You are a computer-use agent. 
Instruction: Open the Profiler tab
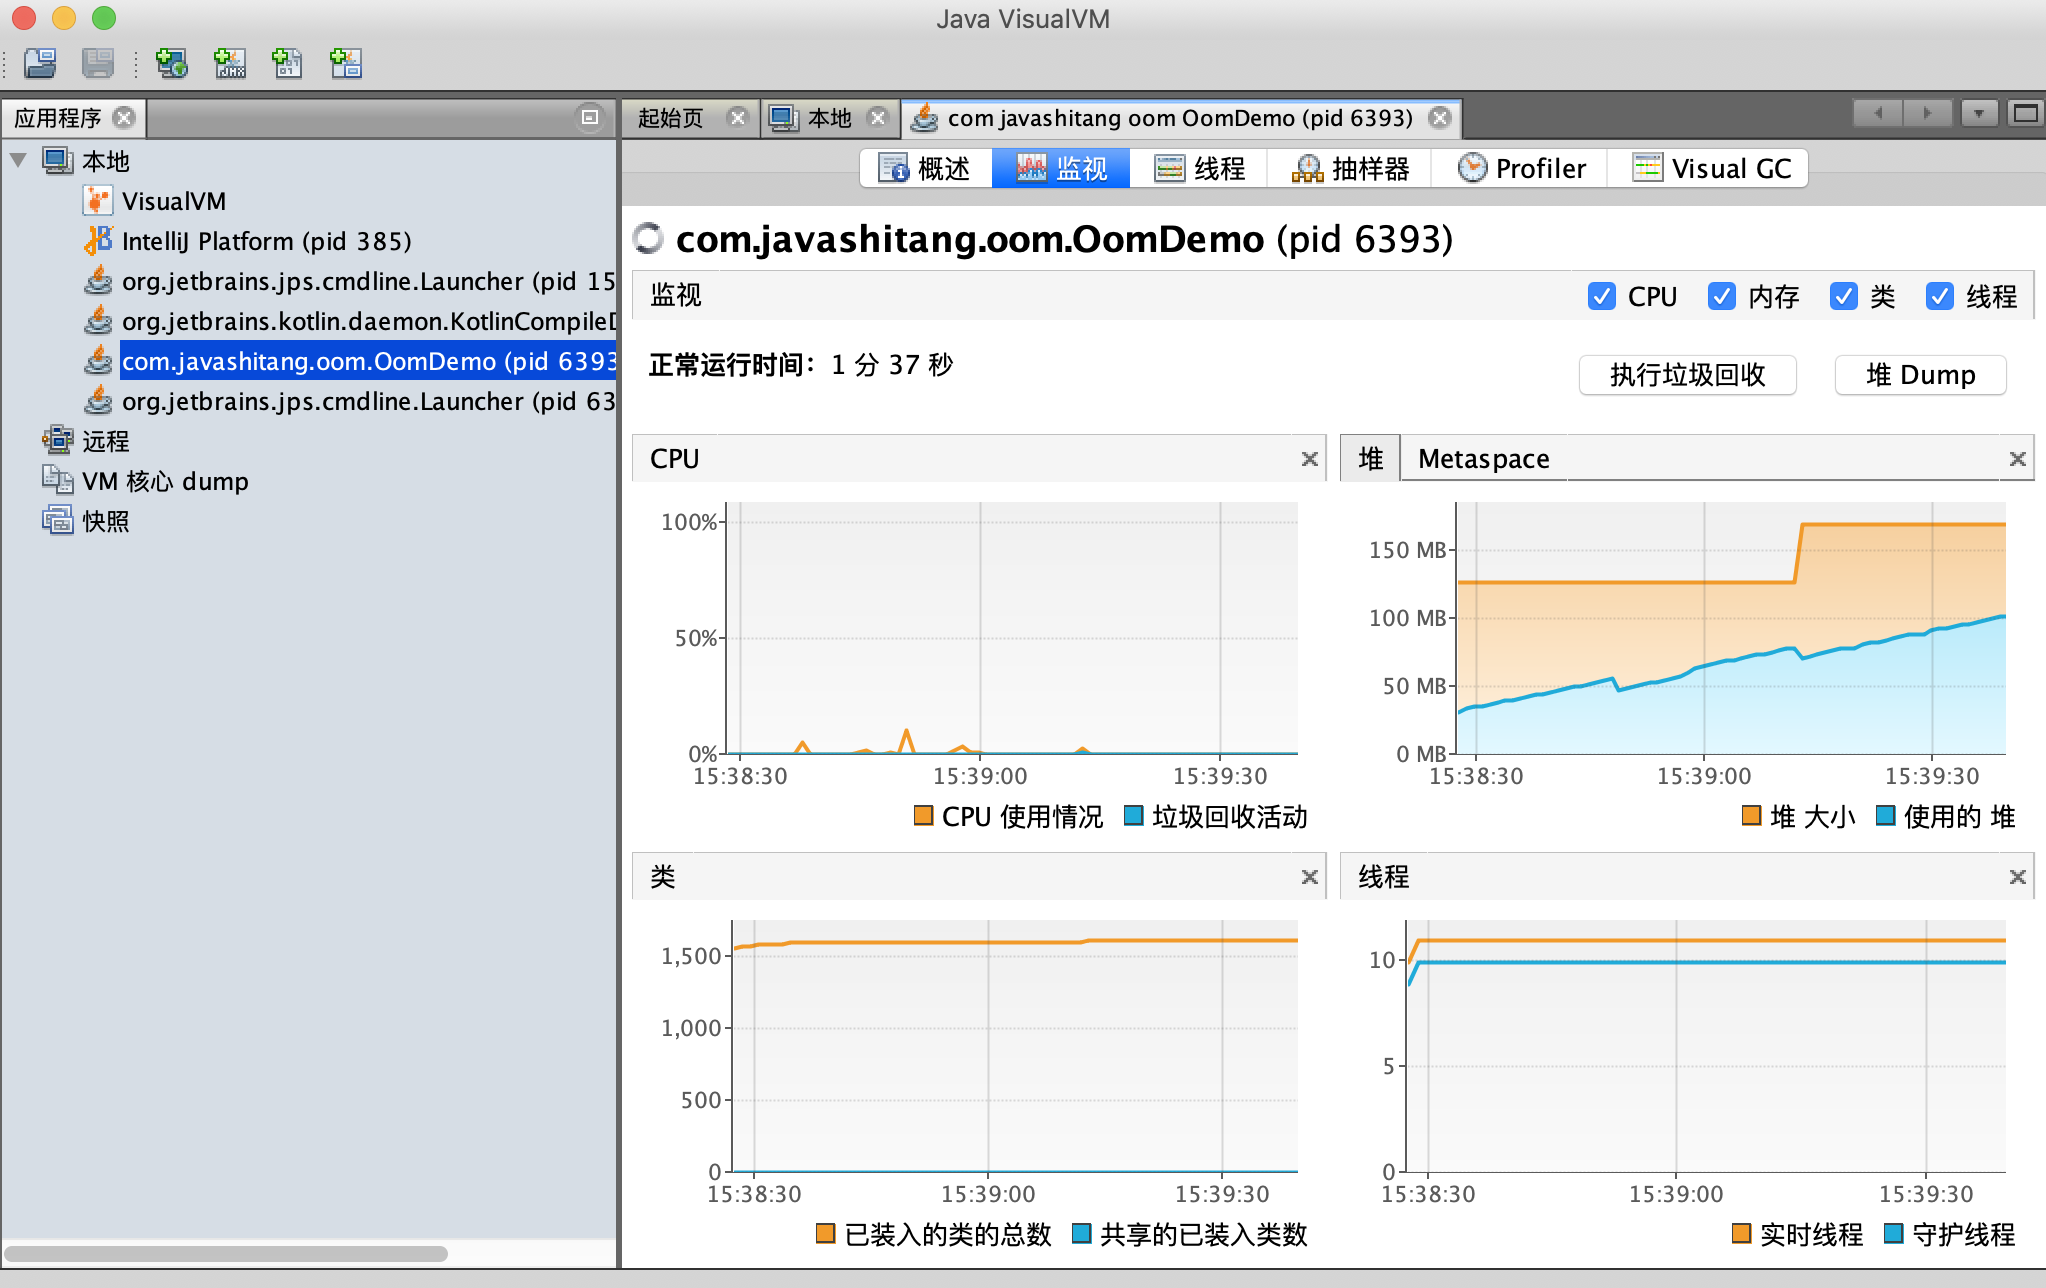(x=1520, y=168)
